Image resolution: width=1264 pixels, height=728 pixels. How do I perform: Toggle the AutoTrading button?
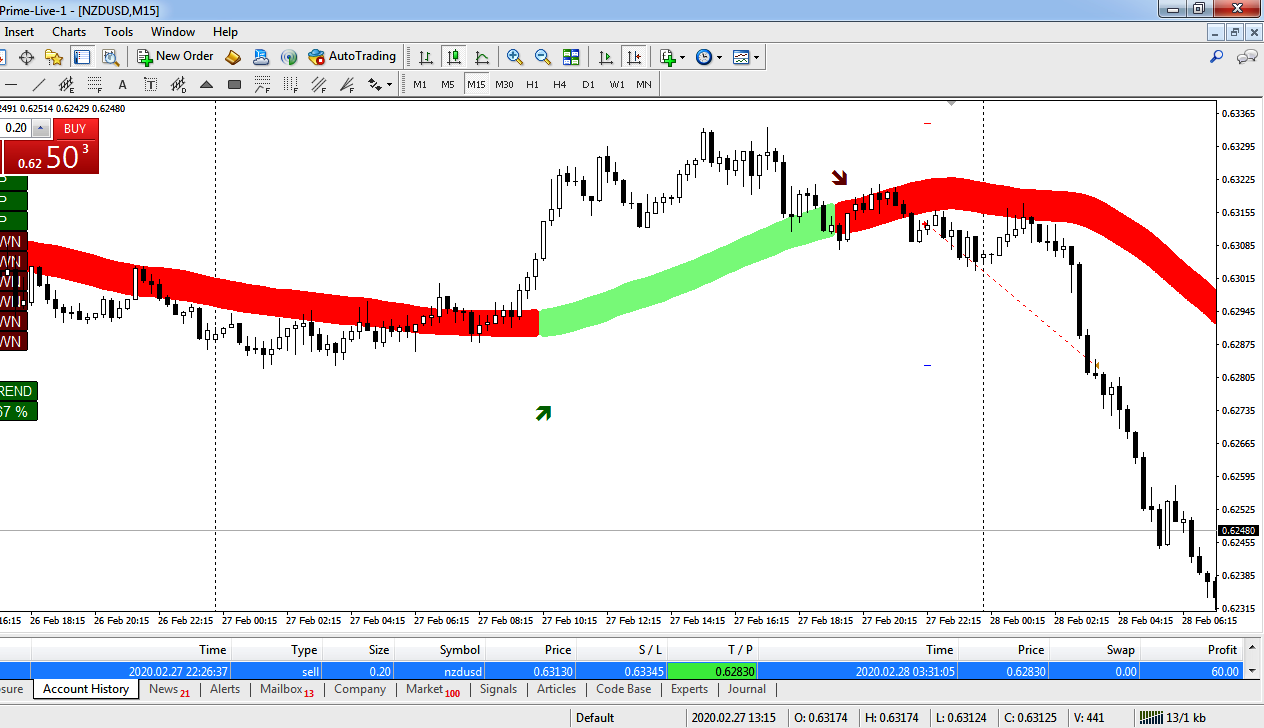click(352, 57)
